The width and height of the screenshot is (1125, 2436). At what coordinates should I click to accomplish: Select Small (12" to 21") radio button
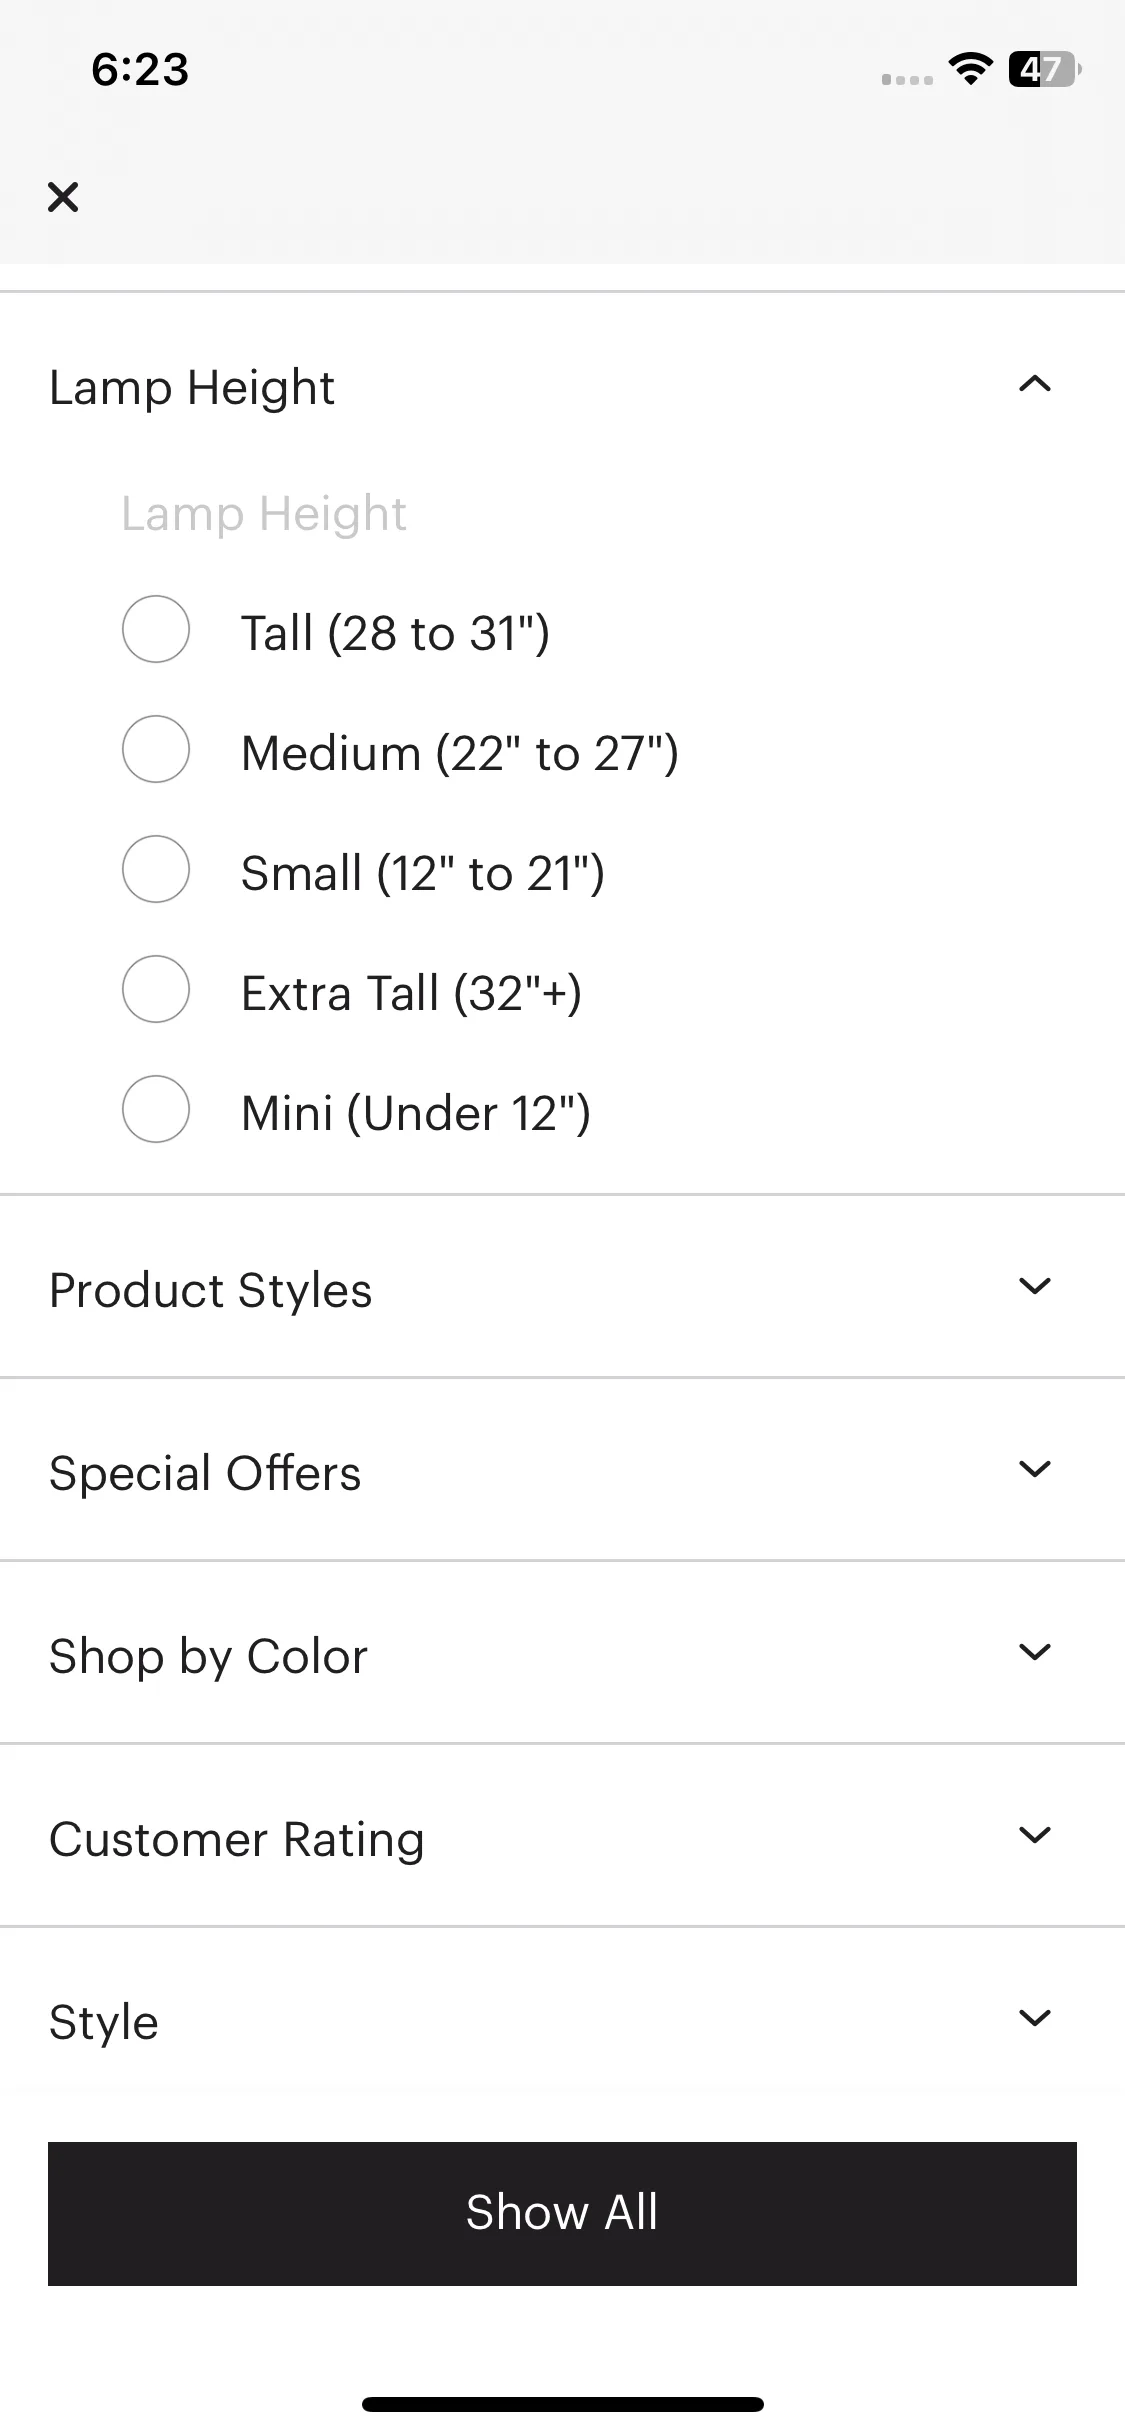[156, 869]
